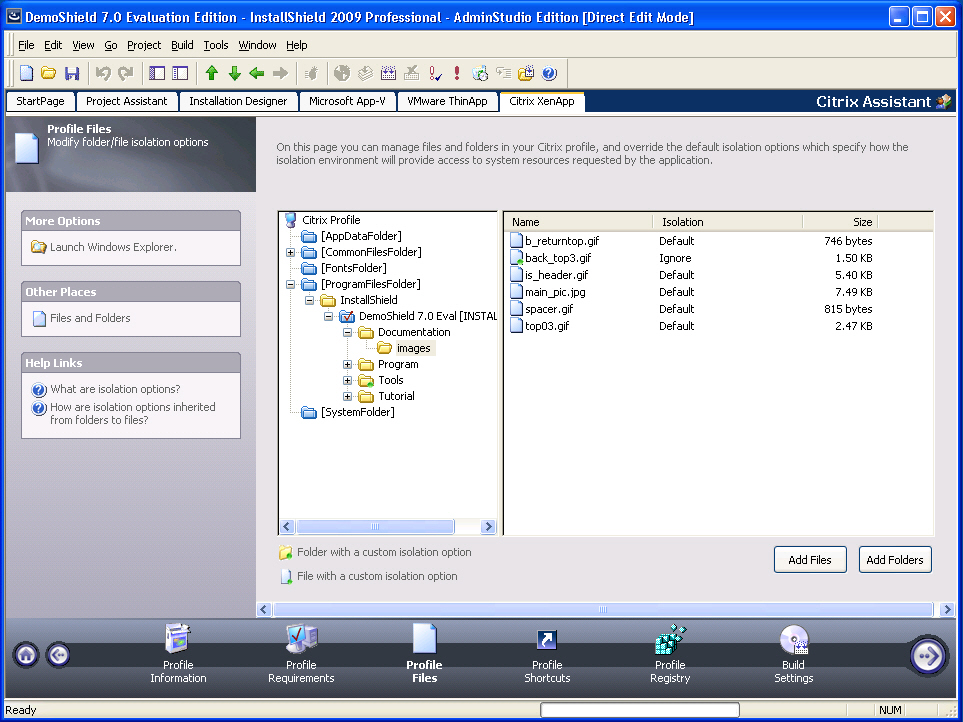Click the tree pane horizontal scrollbar

[375, 527]
